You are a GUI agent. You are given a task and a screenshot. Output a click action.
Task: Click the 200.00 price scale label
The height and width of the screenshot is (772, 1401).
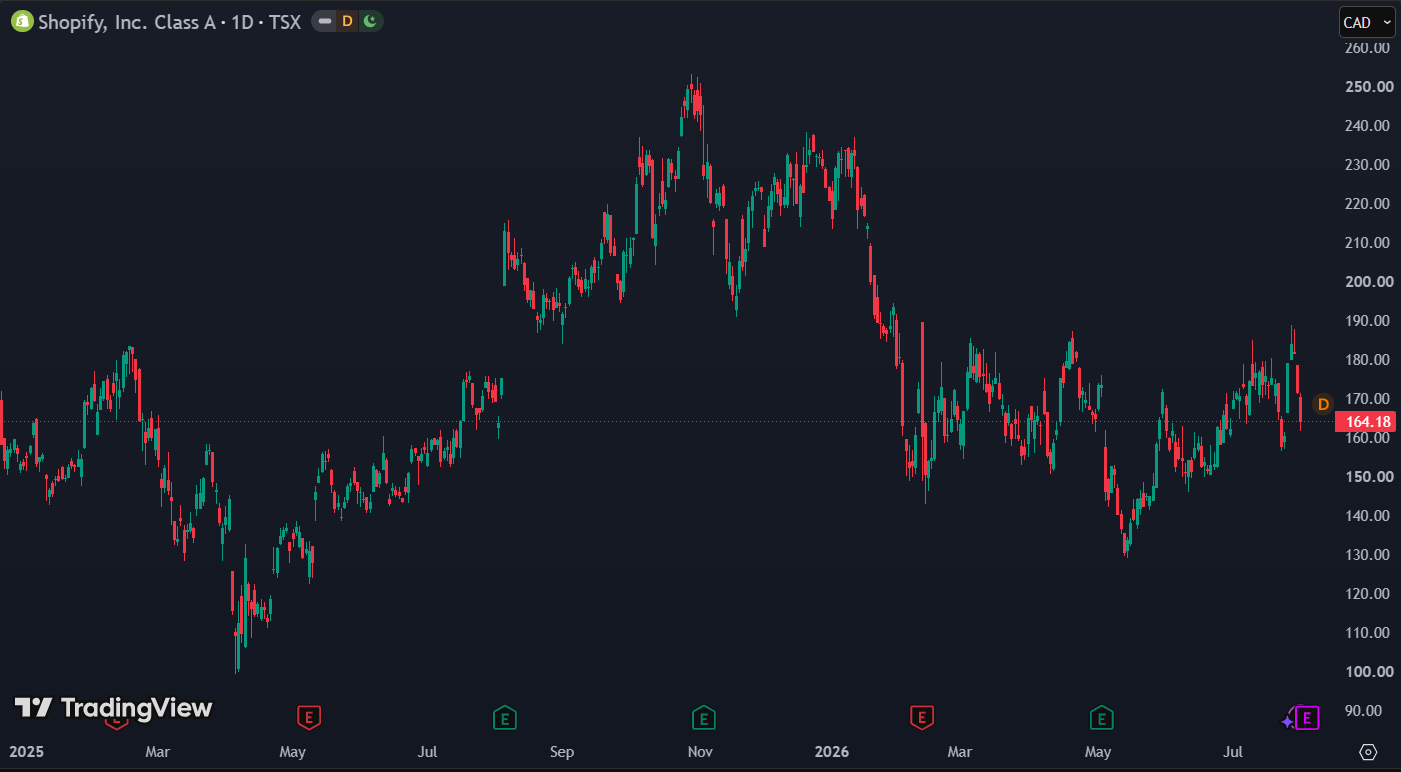click(x=1369, y=281)
